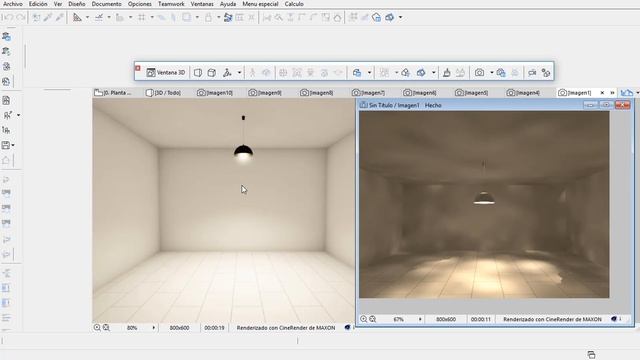Open the dropdown arrow next to the grid icon
Screen dimensions: 640x360
pos(152,18)
